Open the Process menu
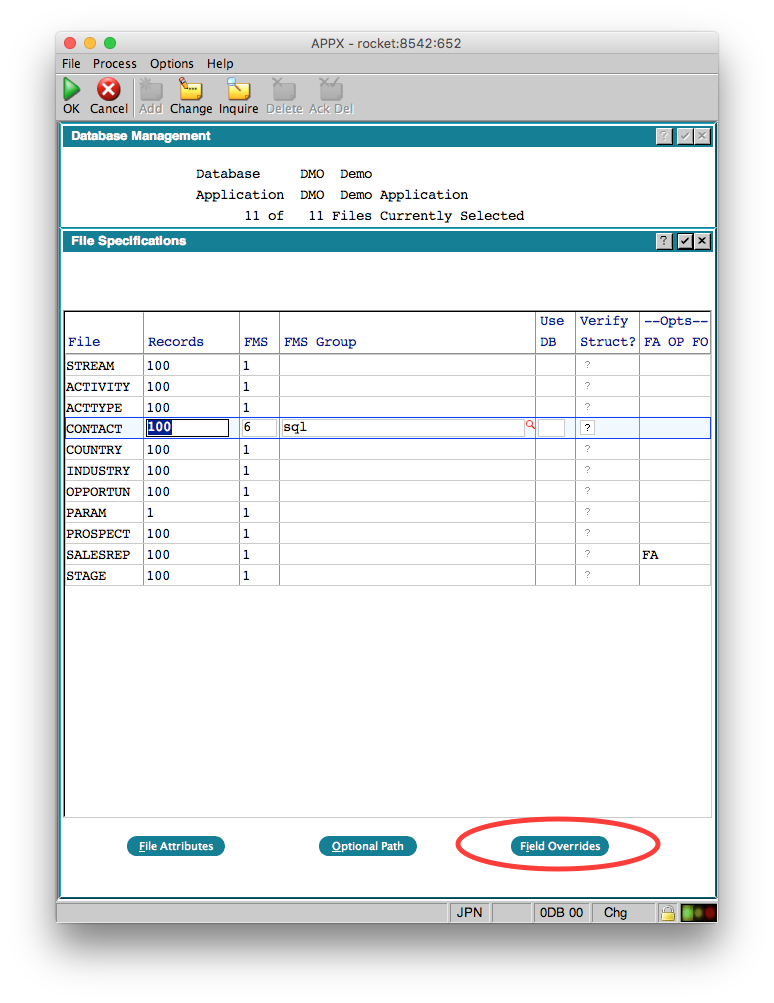The width and height of the screenshot is (774, 1003). (x=115, y=63)
